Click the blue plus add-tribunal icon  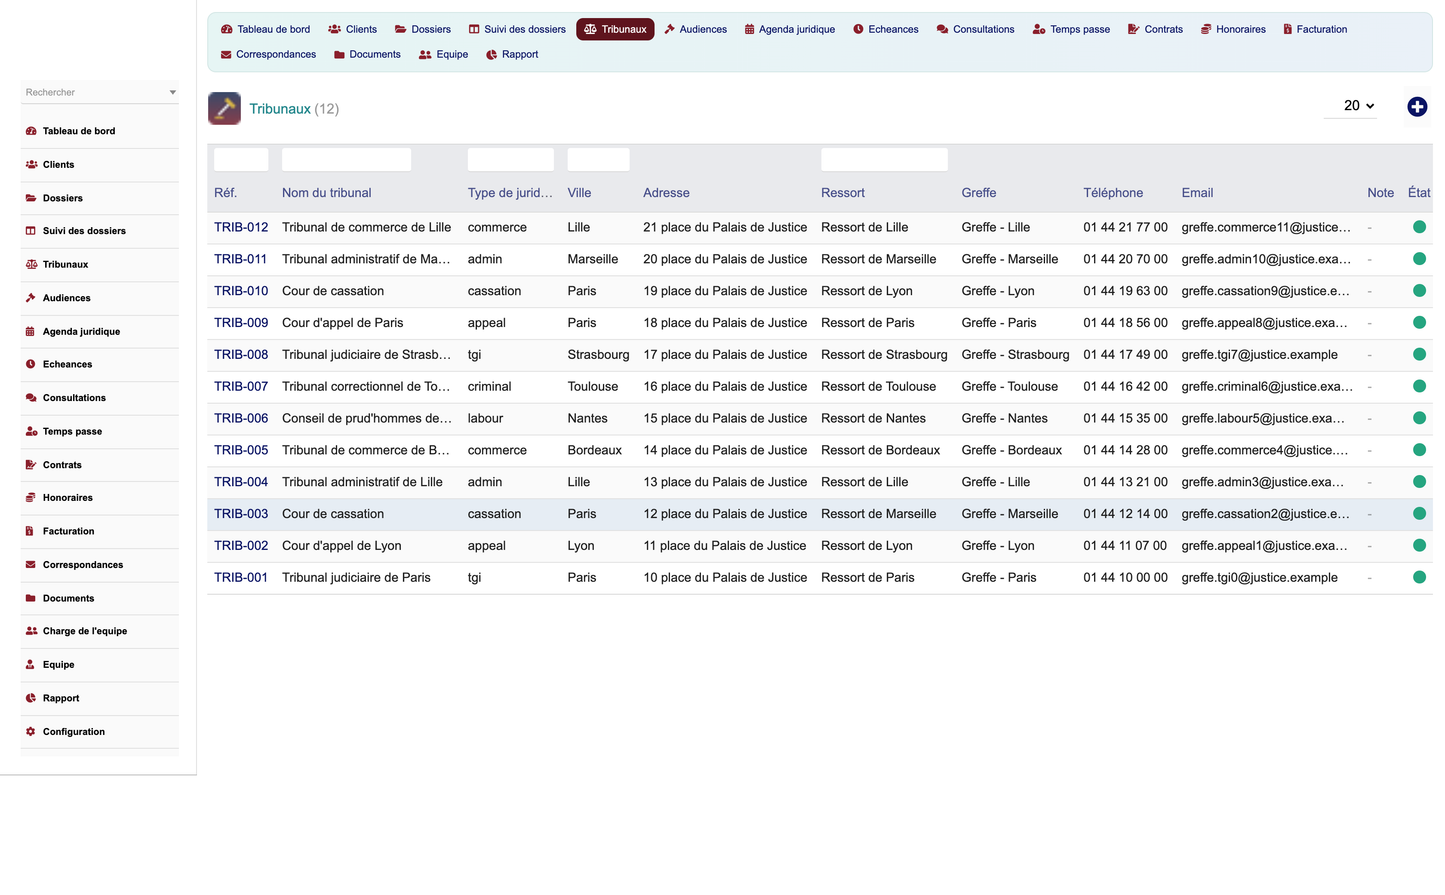(x=1417, y=107)
